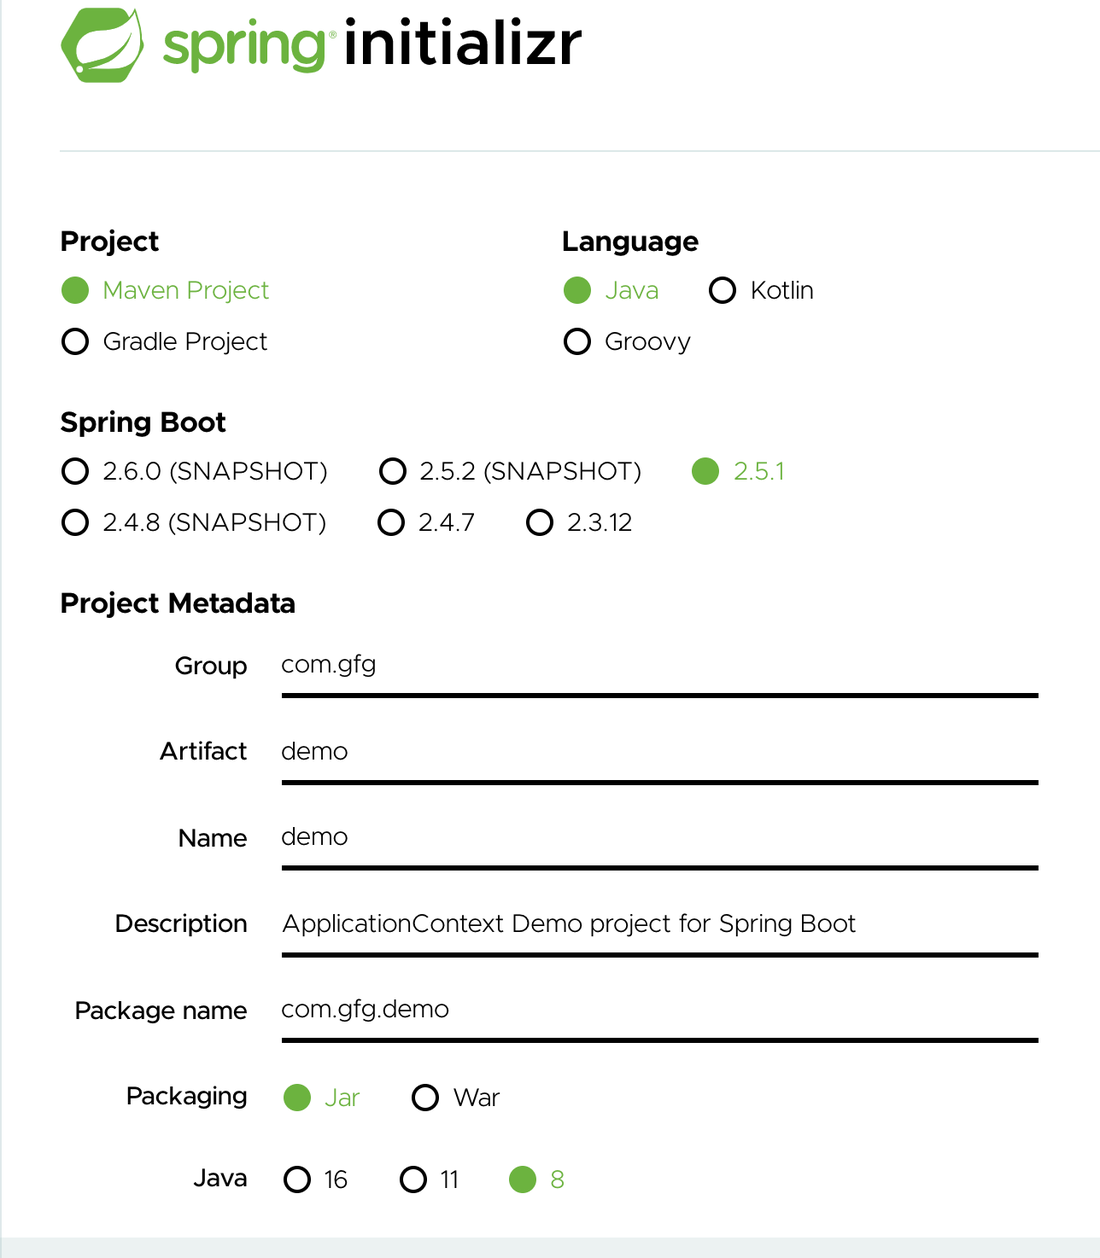The height and width of the screenshot is (1258, 1100).
Task: Set packaging to War
Action: coord(426,1098)
